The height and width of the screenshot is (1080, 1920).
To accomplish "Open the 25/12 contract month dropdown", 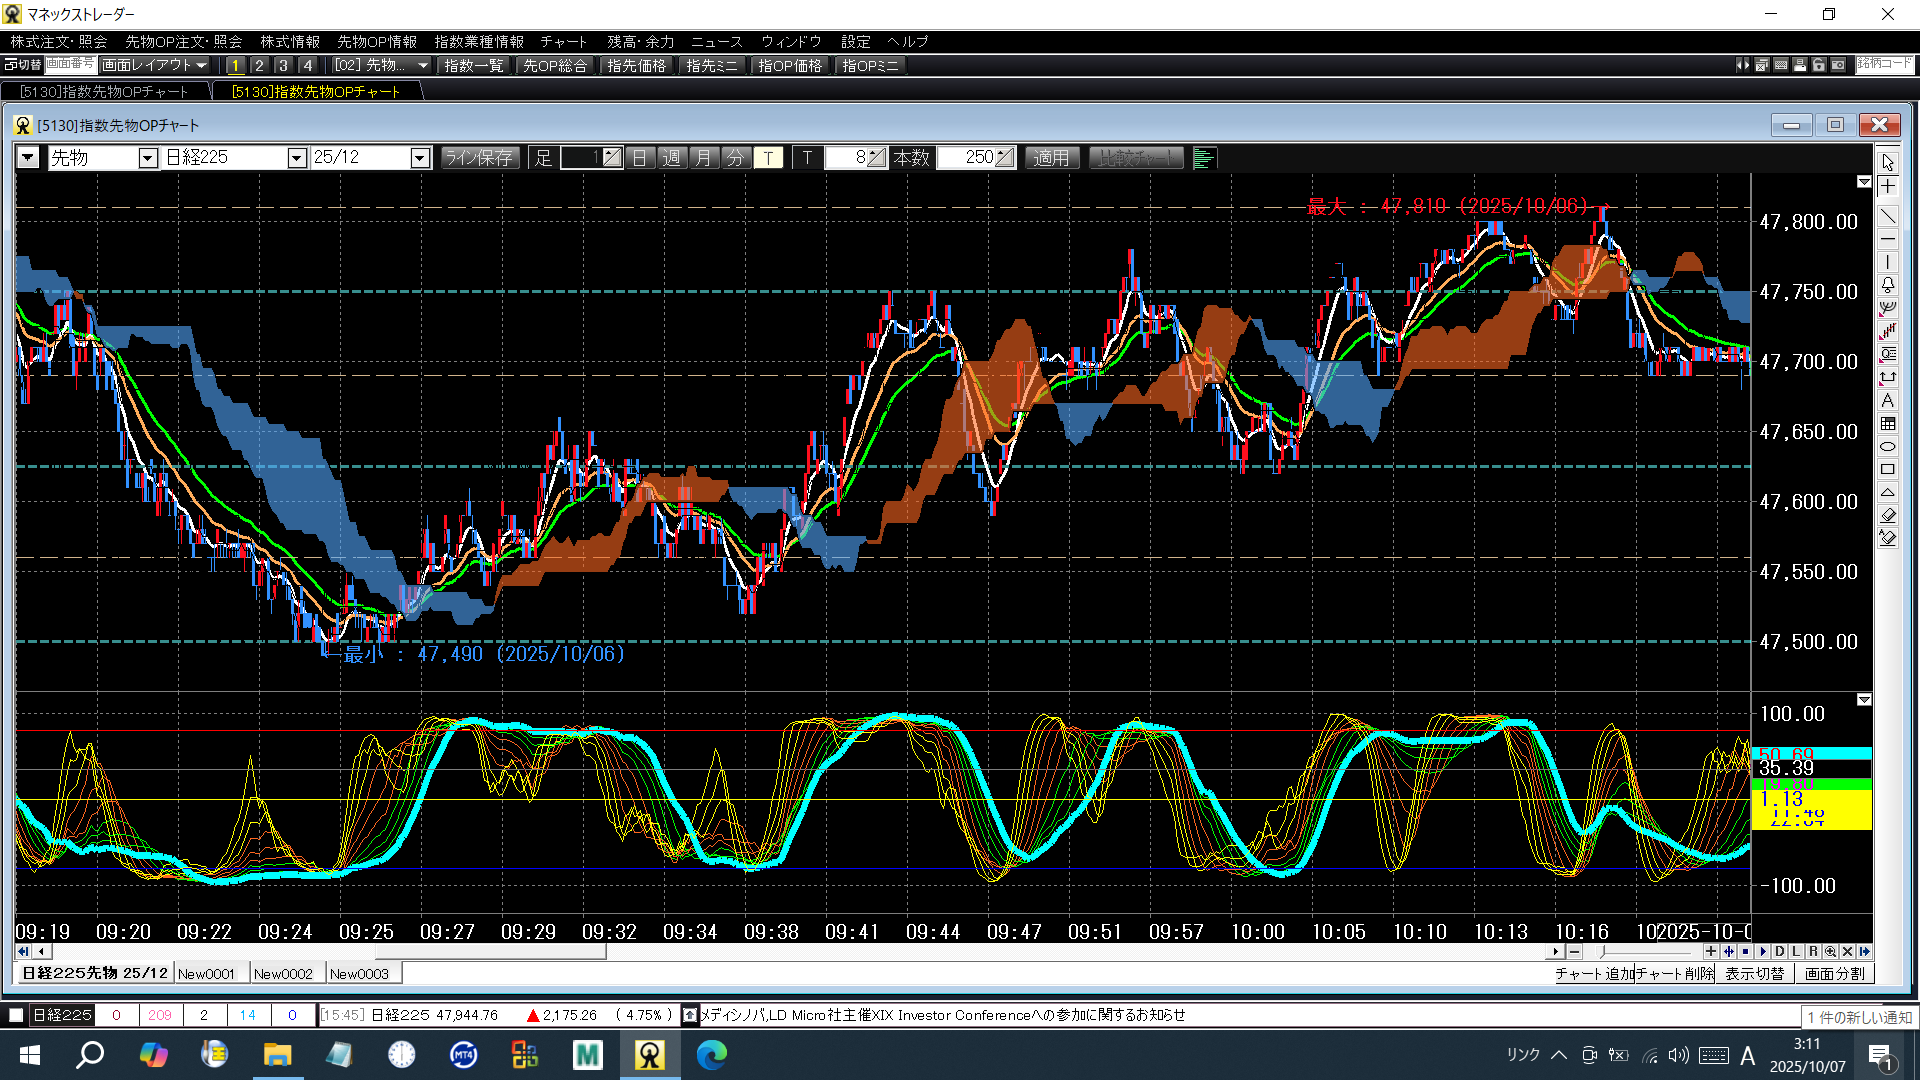I will 419,158.
